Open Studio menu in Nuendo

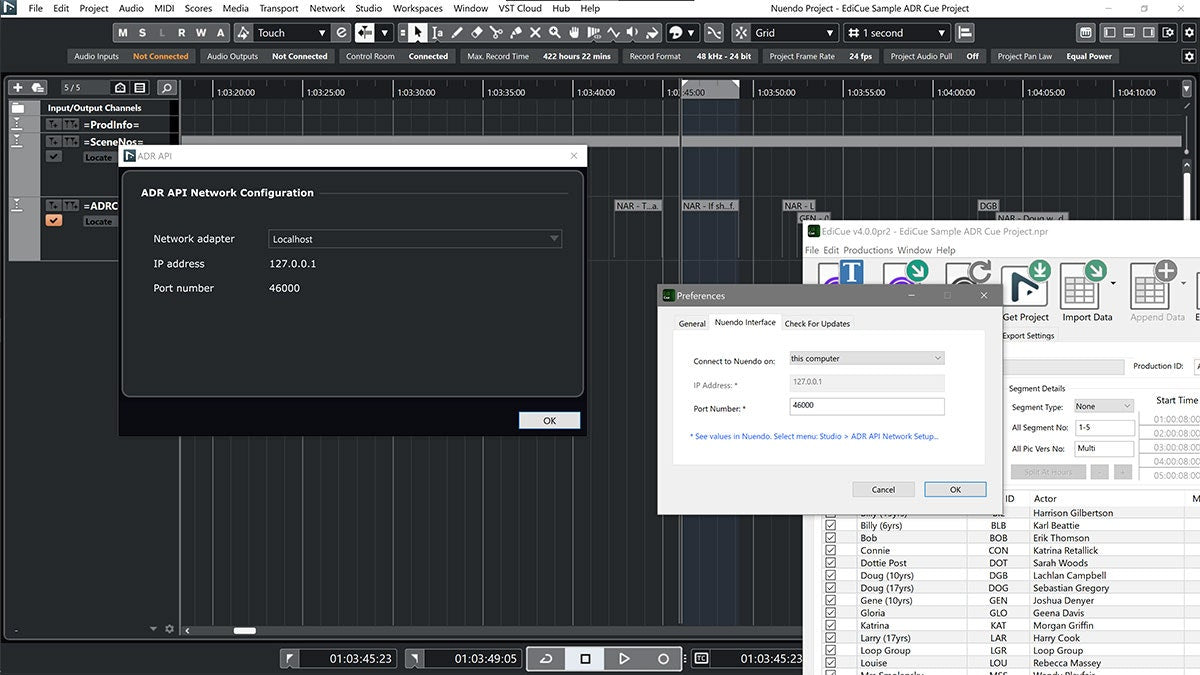[x=368, y=8]
